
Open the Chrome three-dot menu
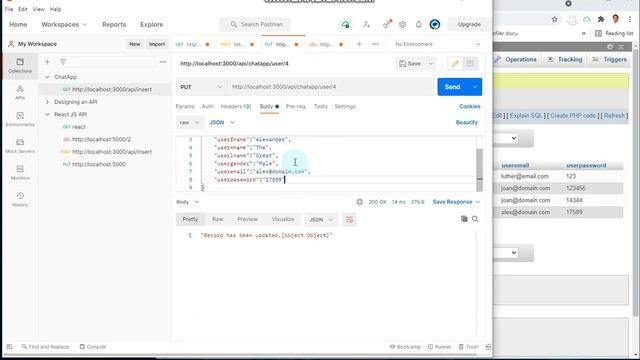(630, 19)
